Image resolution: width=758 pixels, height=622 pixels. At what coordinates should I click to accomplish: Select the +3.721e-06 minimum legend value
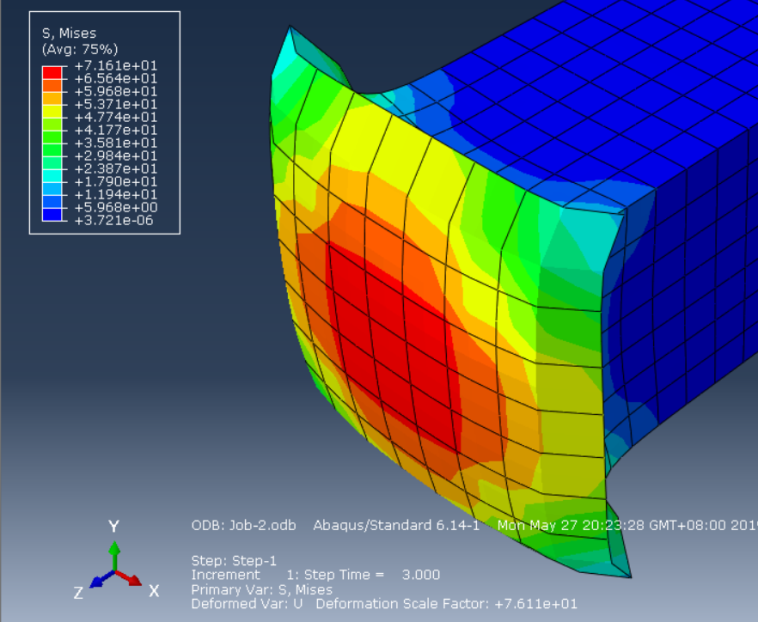[114, 220]
